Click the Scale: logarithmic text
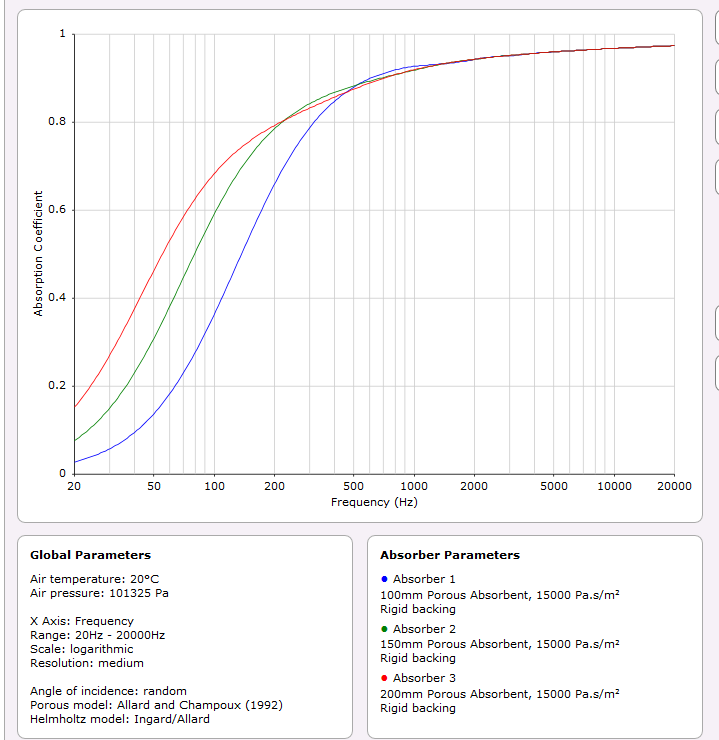 [81, 649]
